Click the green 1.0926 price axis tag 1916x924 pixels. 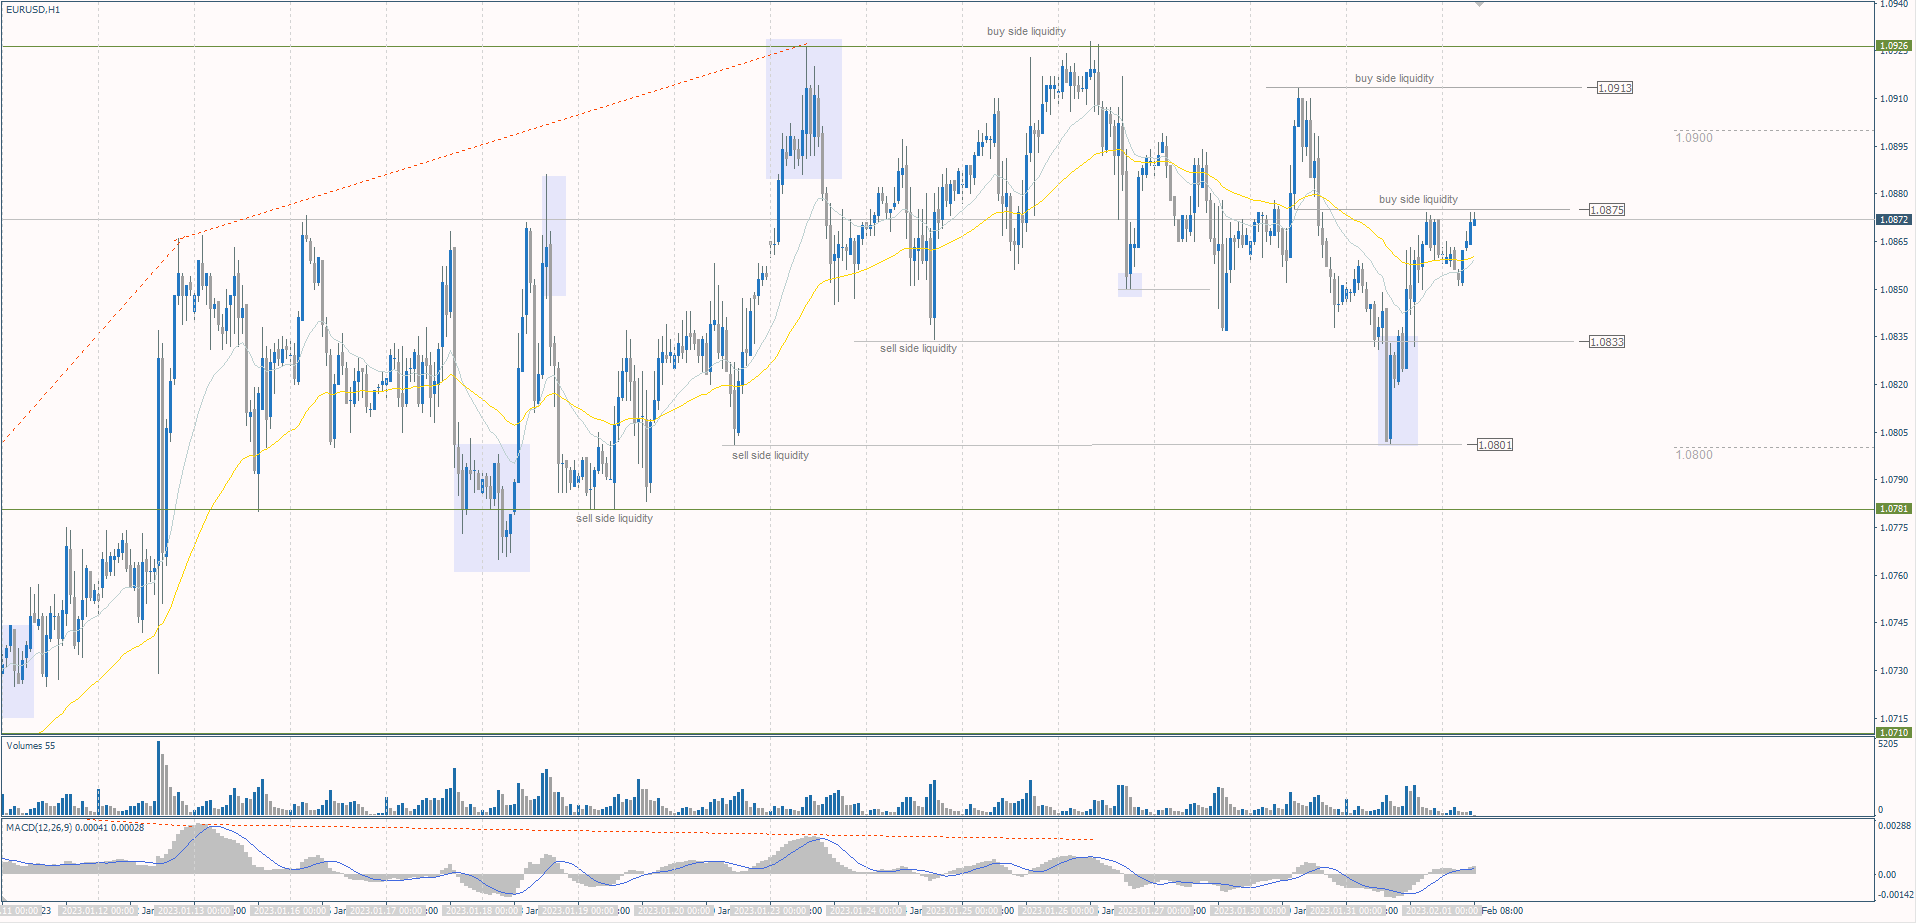point(1894,46)
